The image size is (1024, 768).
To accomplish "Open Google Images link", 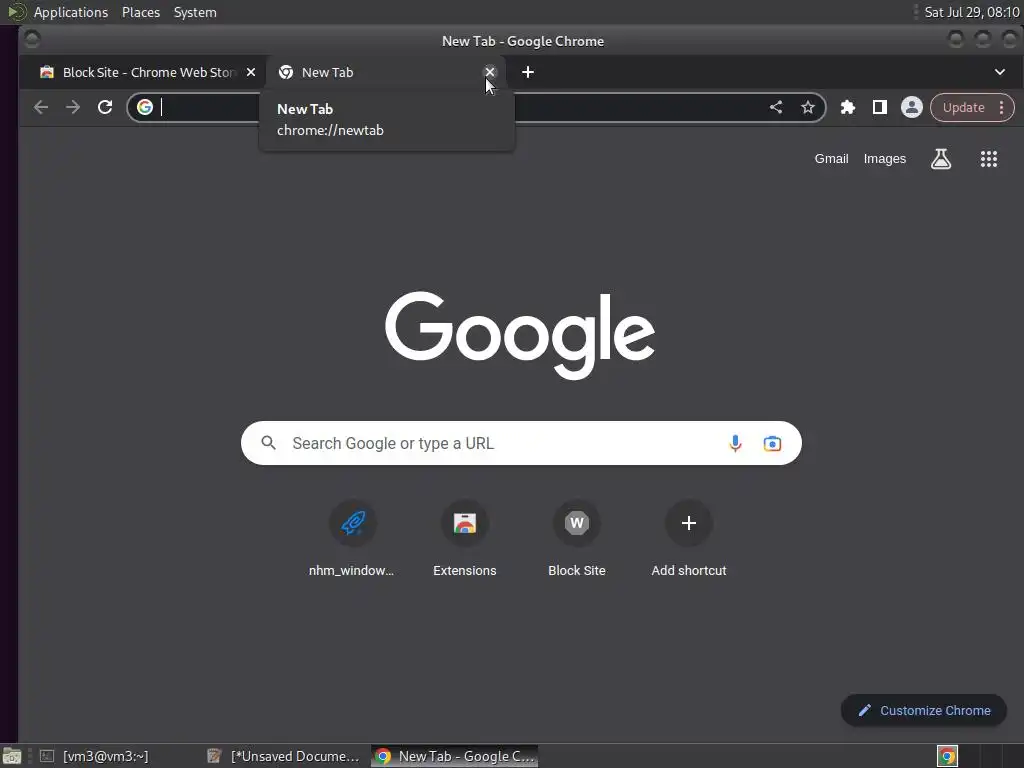I will click(884, 159).
